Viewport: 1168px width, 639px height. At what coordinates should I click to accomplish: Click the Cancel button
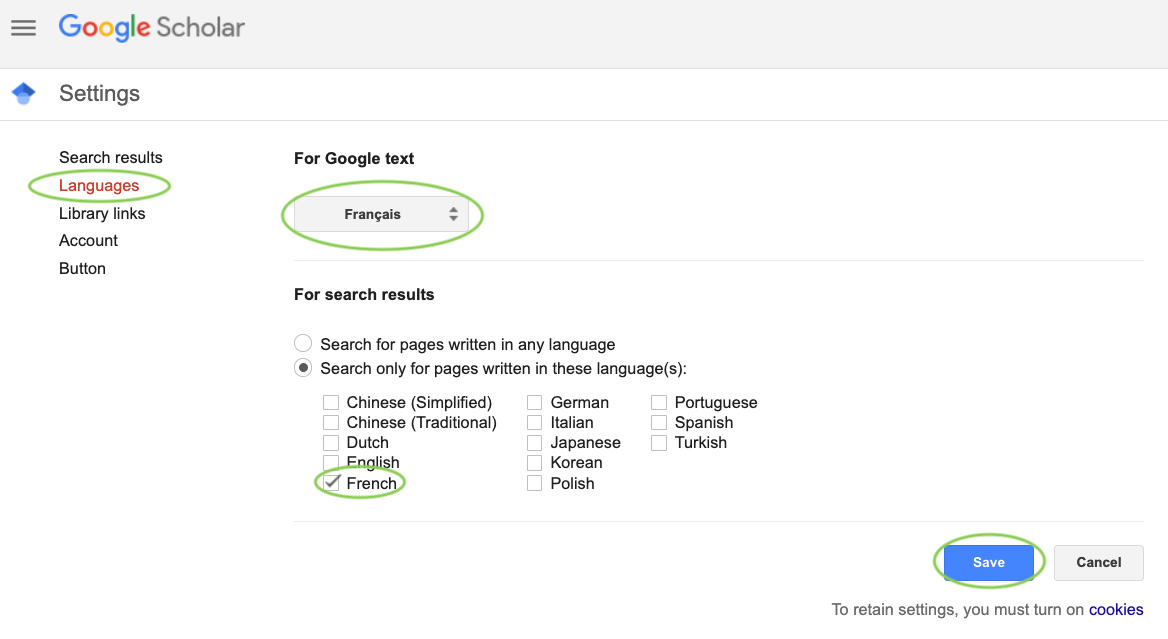pos(1099,562)
